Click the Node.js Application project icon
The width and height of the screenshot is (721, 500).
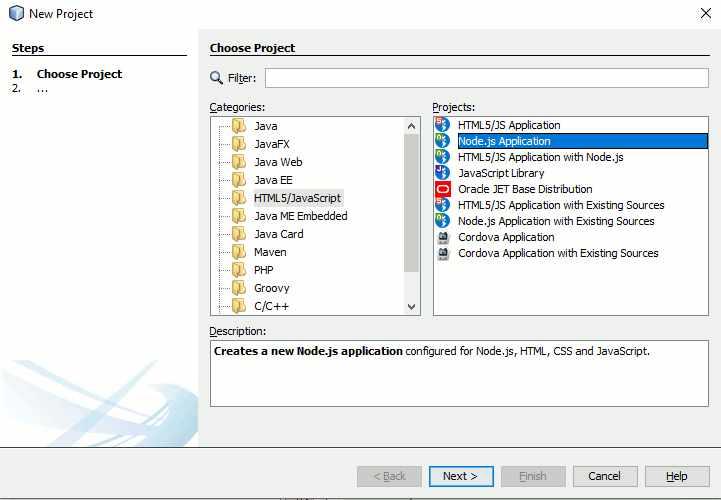pyautogui.click(x=442, y=141)
